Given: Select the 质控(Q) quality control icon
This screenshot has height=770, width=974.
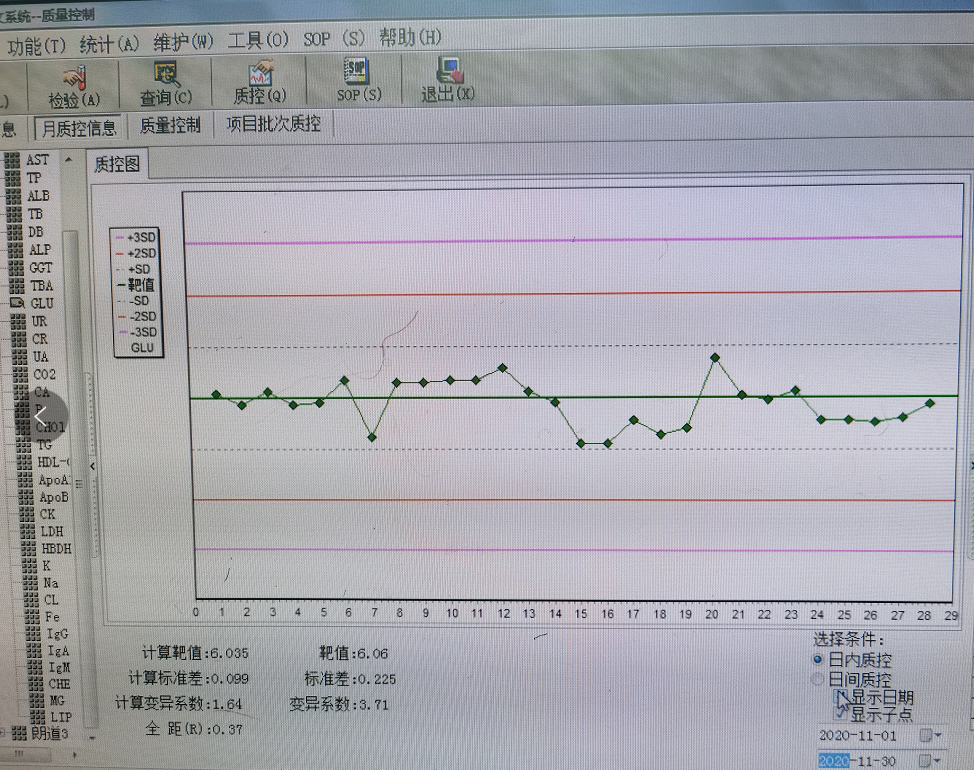Looking at the screenshot, I should coord(258,82).
